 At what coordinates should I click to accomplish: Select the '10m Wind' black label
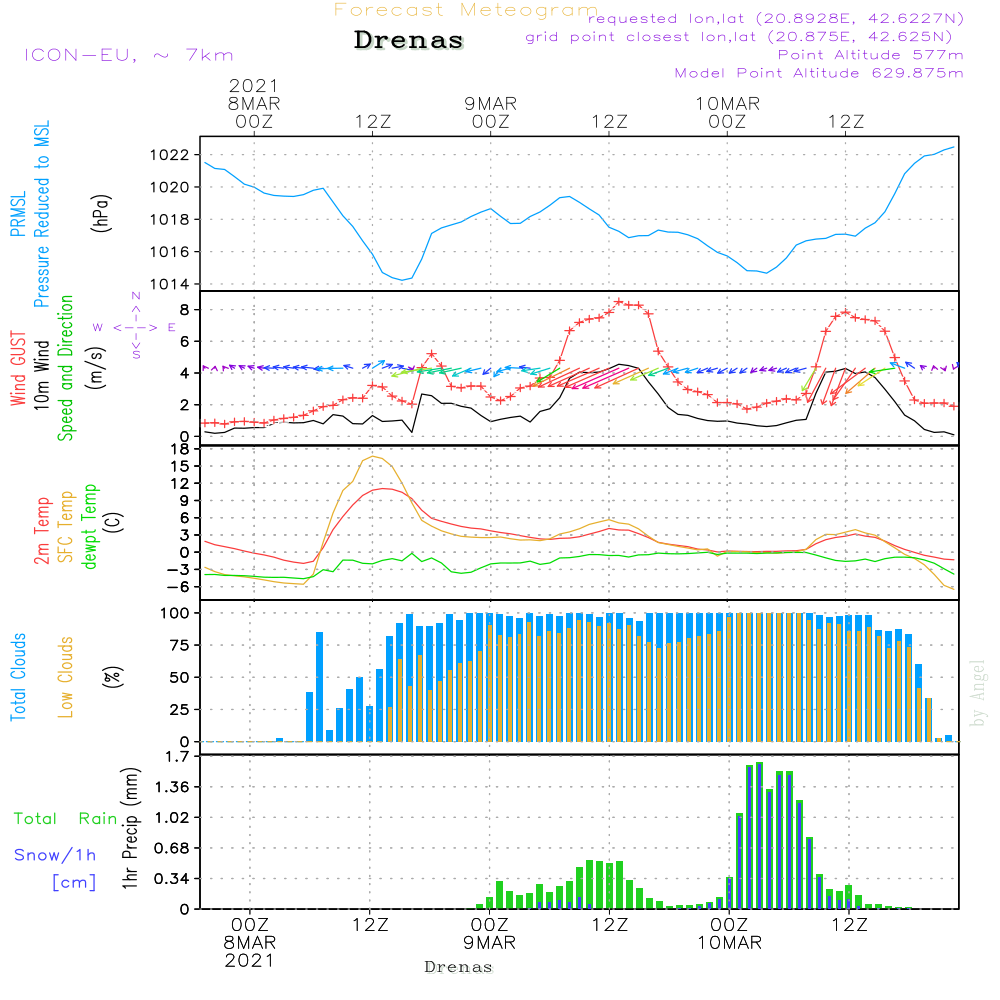[41, 375]
